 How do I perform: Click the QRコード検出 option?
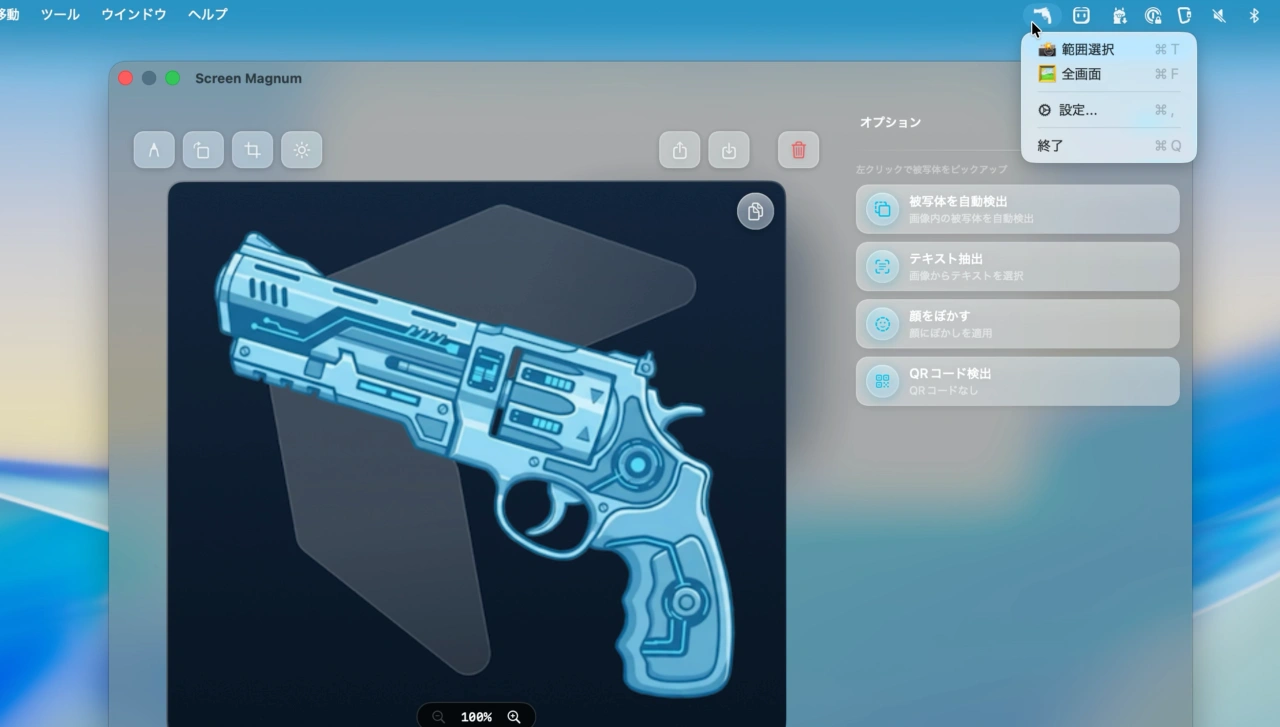(x=1017, y=381)
